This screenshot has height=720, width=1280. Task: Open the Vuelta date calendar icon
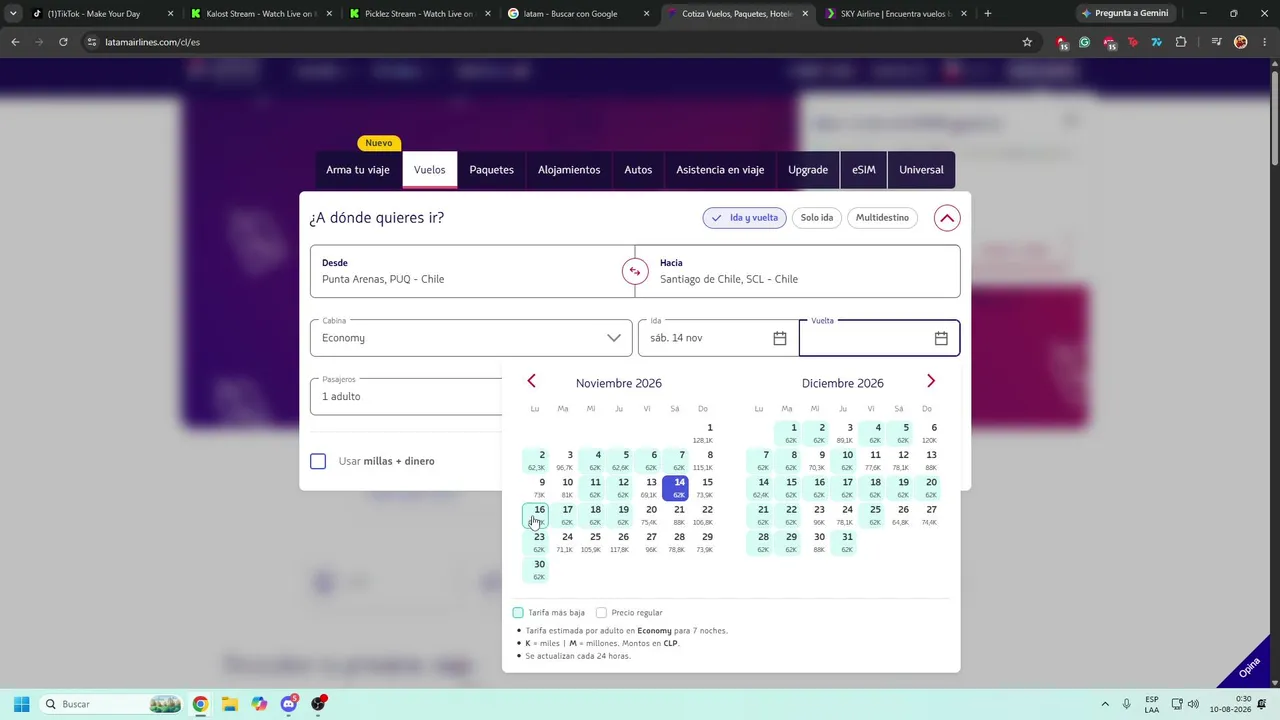point(941,338)
